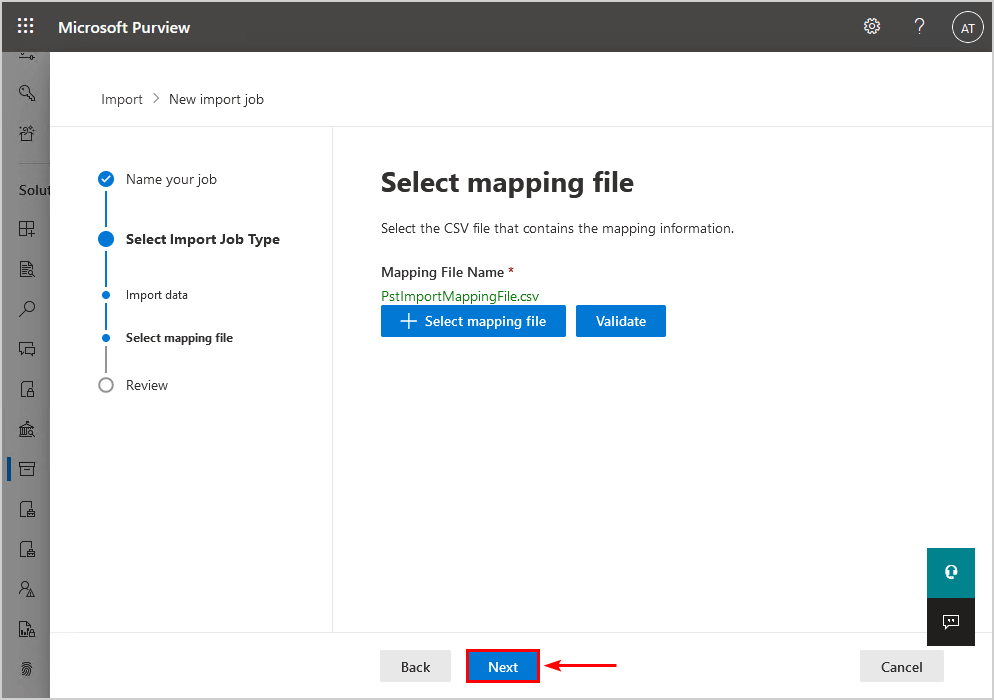The image size is (994, 700).
Task: Open the insider risk person-warning icon
Action: coord(27,589)
